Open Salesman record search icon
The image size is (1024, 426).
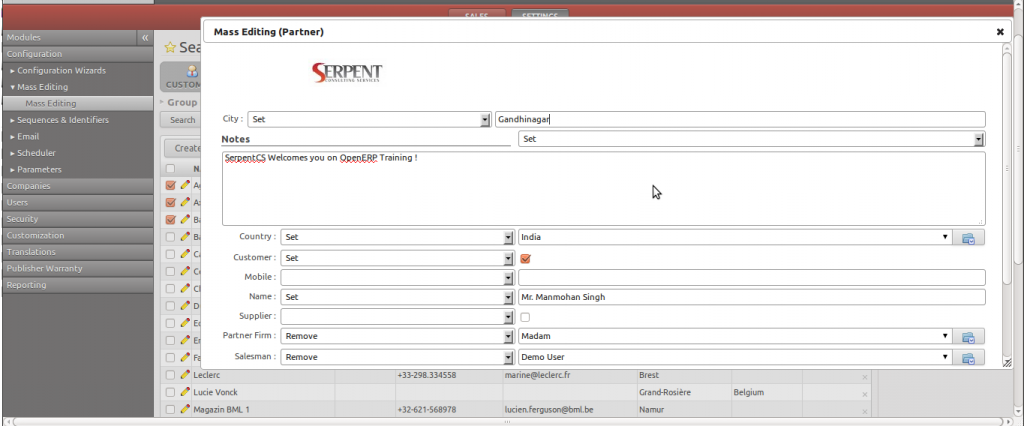(x=968, y=357)
